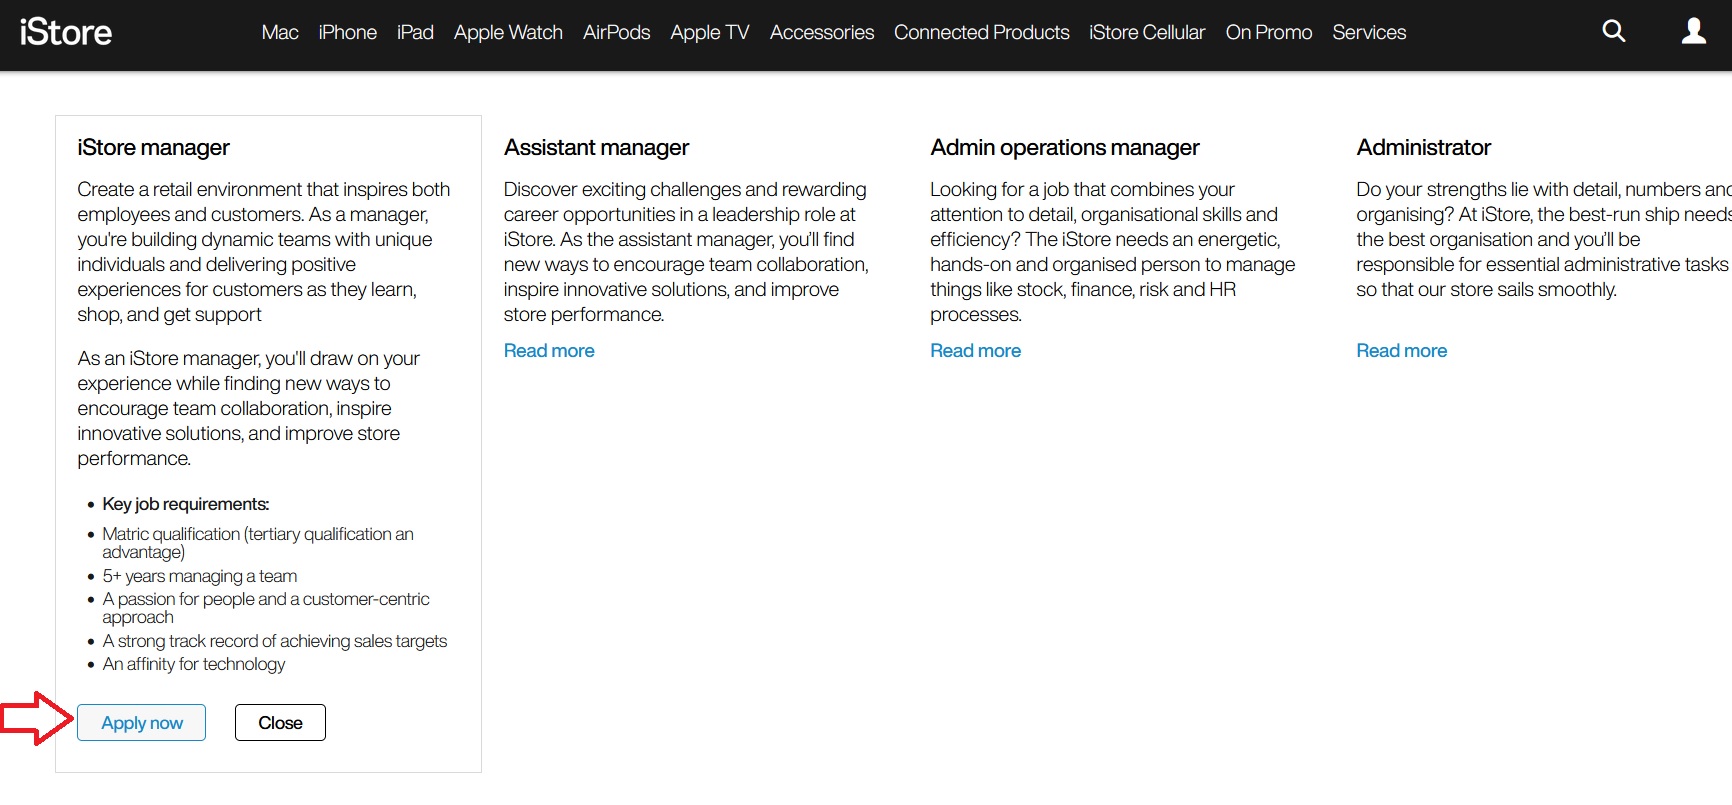Click the iStore logo

(66, 32)
